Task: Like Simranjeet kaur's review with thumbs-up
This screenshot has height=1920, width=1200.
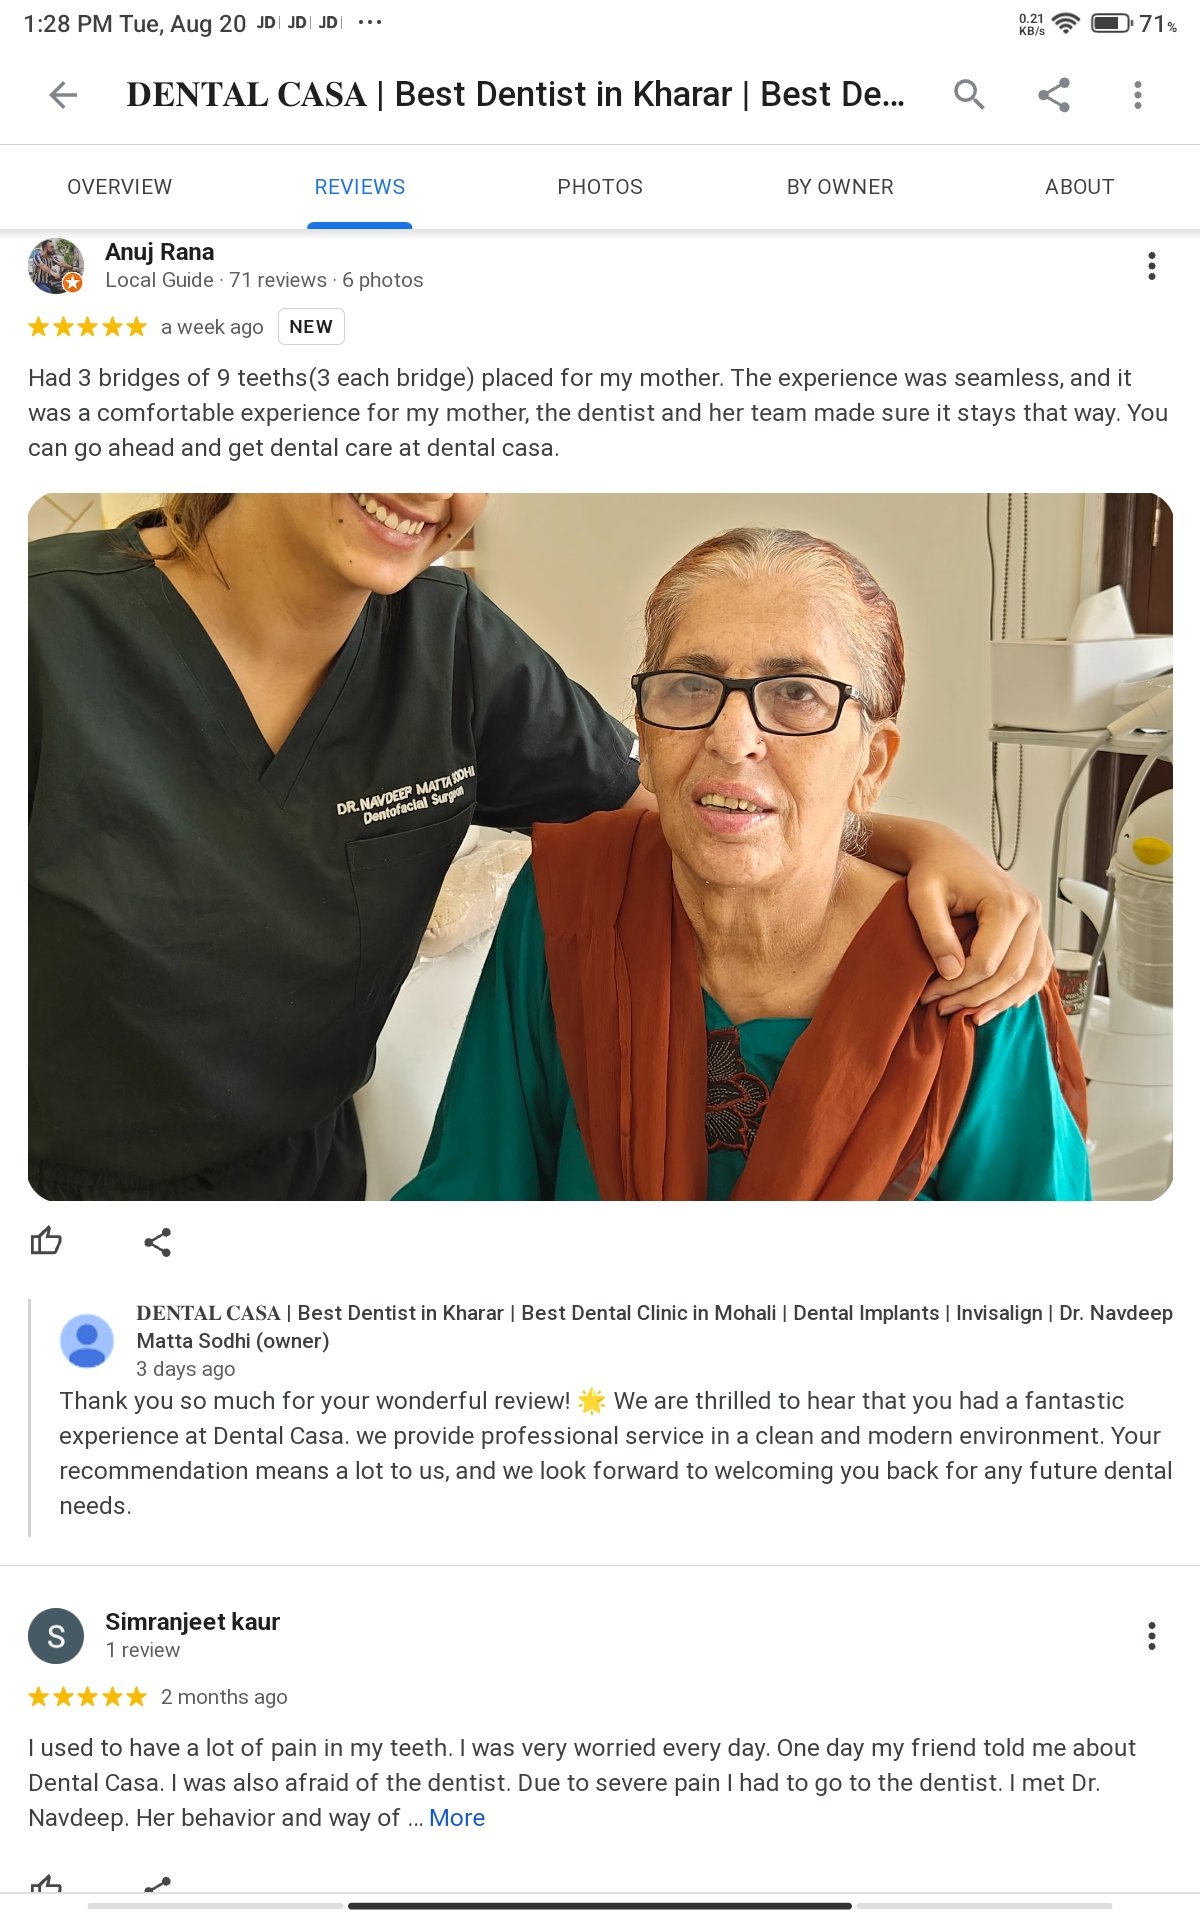Action: coord(46,1884)
